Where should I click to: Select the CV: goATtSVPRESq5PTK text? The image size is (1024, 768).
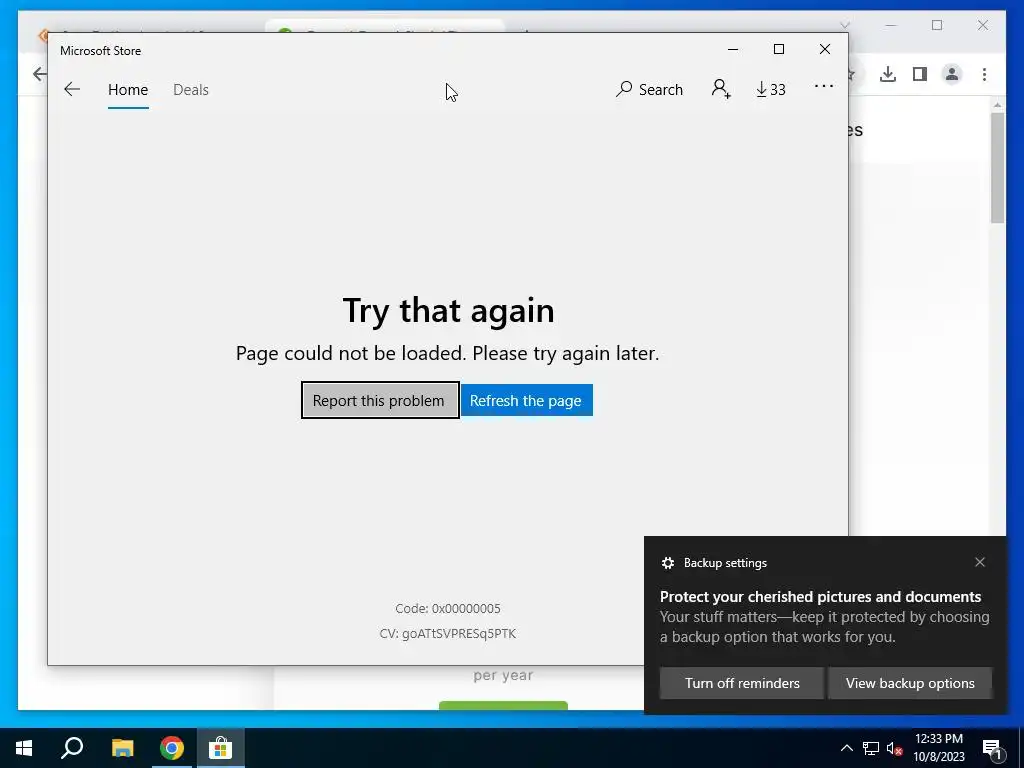[x=448, y=633]
